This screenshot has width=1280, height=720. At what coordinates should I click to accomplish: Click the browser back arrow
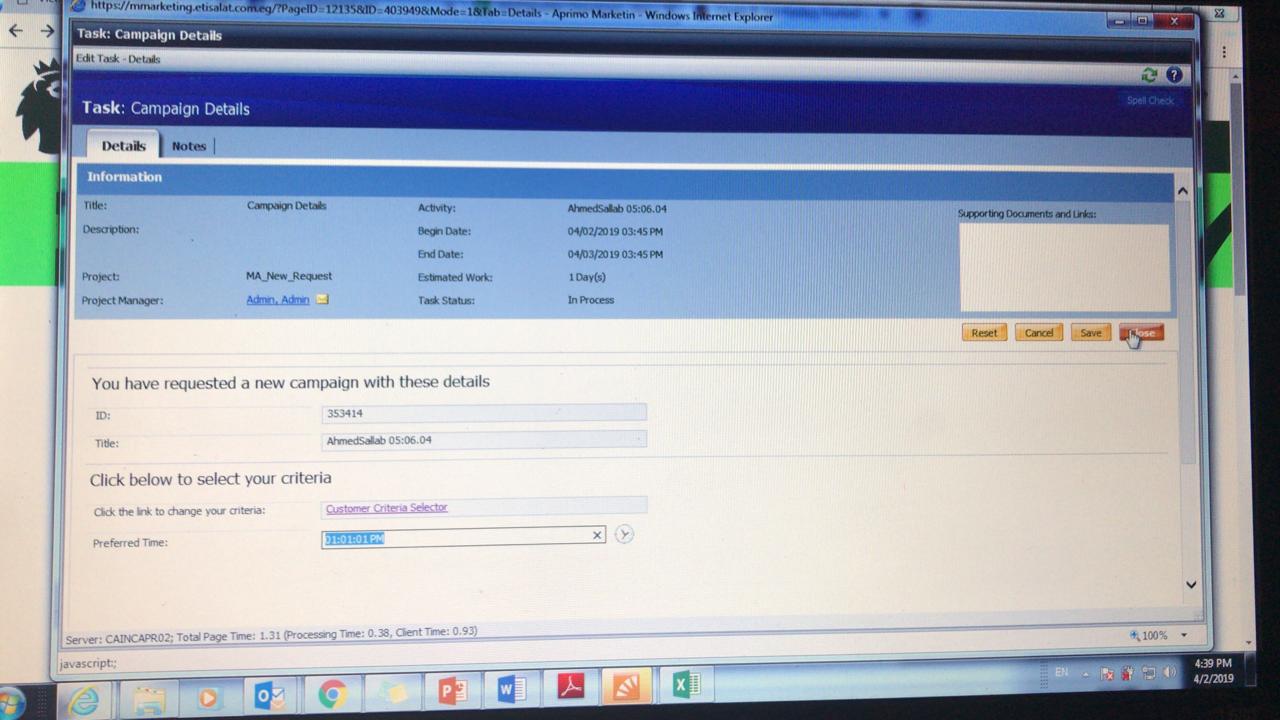click(15, 30)
